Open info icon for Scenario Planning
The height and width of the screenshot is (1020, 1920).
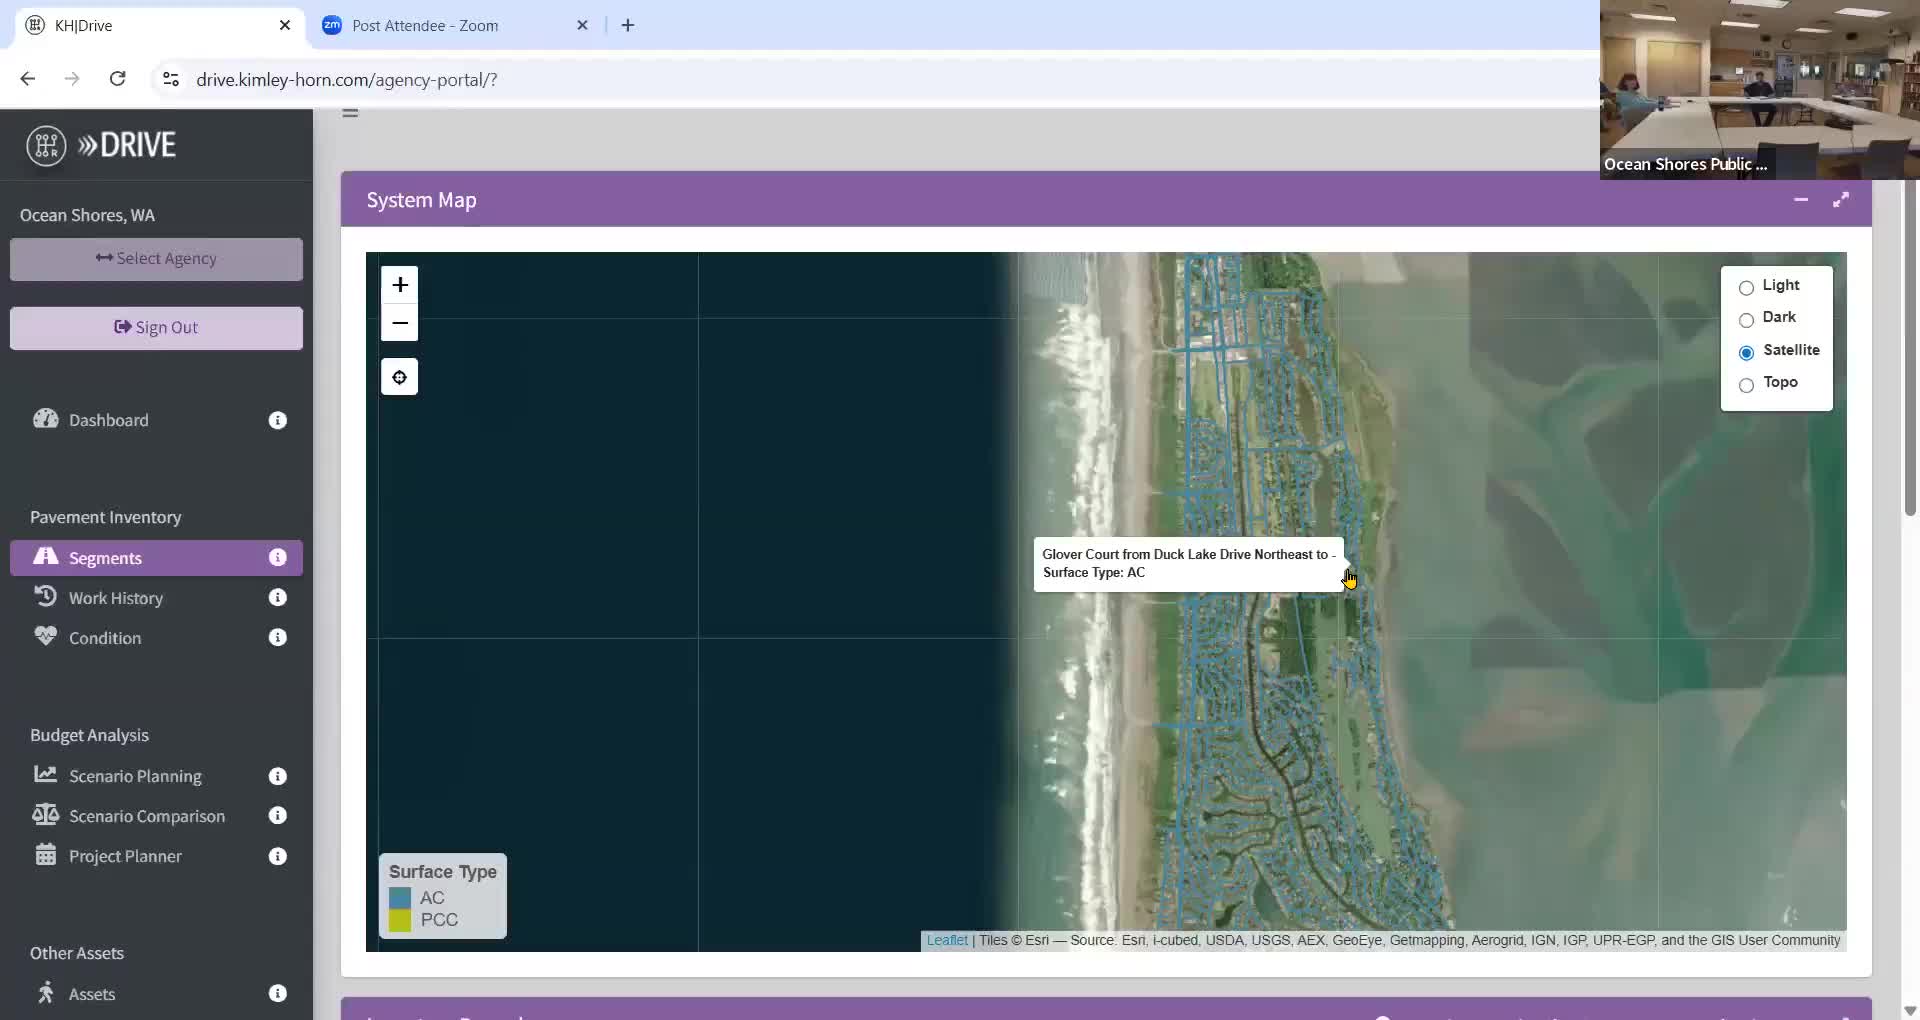(278, 777)
